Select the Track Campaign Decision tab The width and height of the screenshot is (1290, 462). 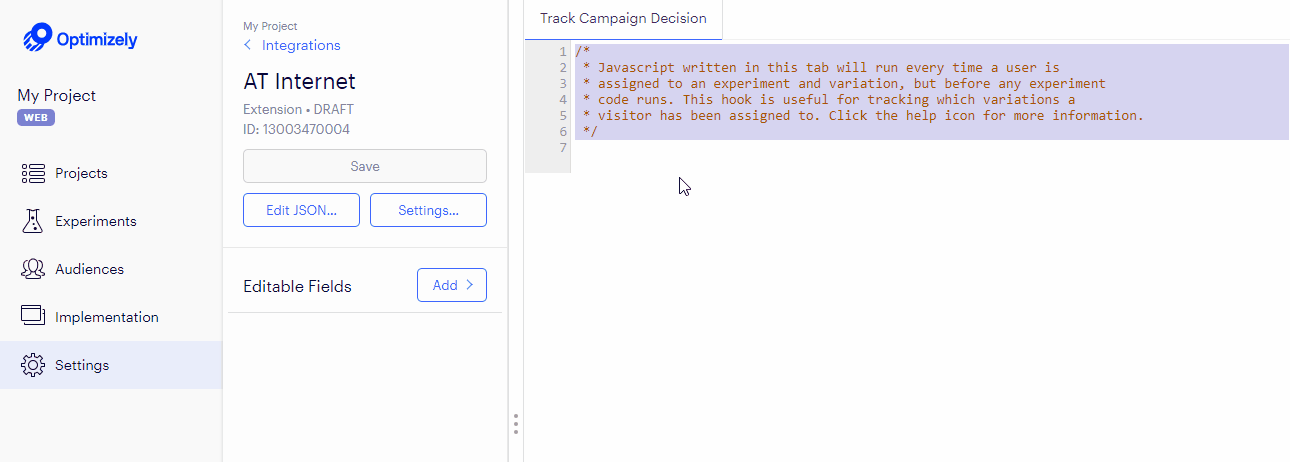click(x=623, y=19)
